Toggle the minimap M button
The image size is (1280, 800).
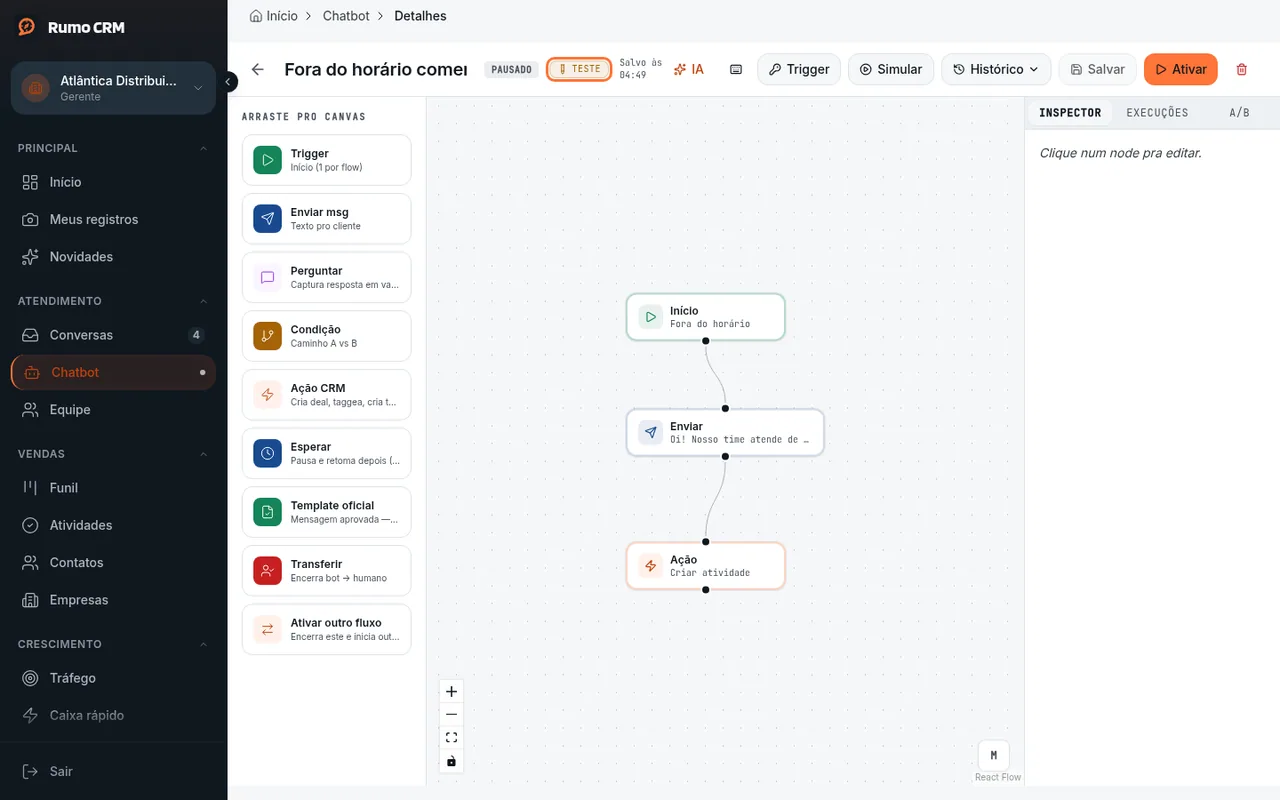tap(993, 755)
